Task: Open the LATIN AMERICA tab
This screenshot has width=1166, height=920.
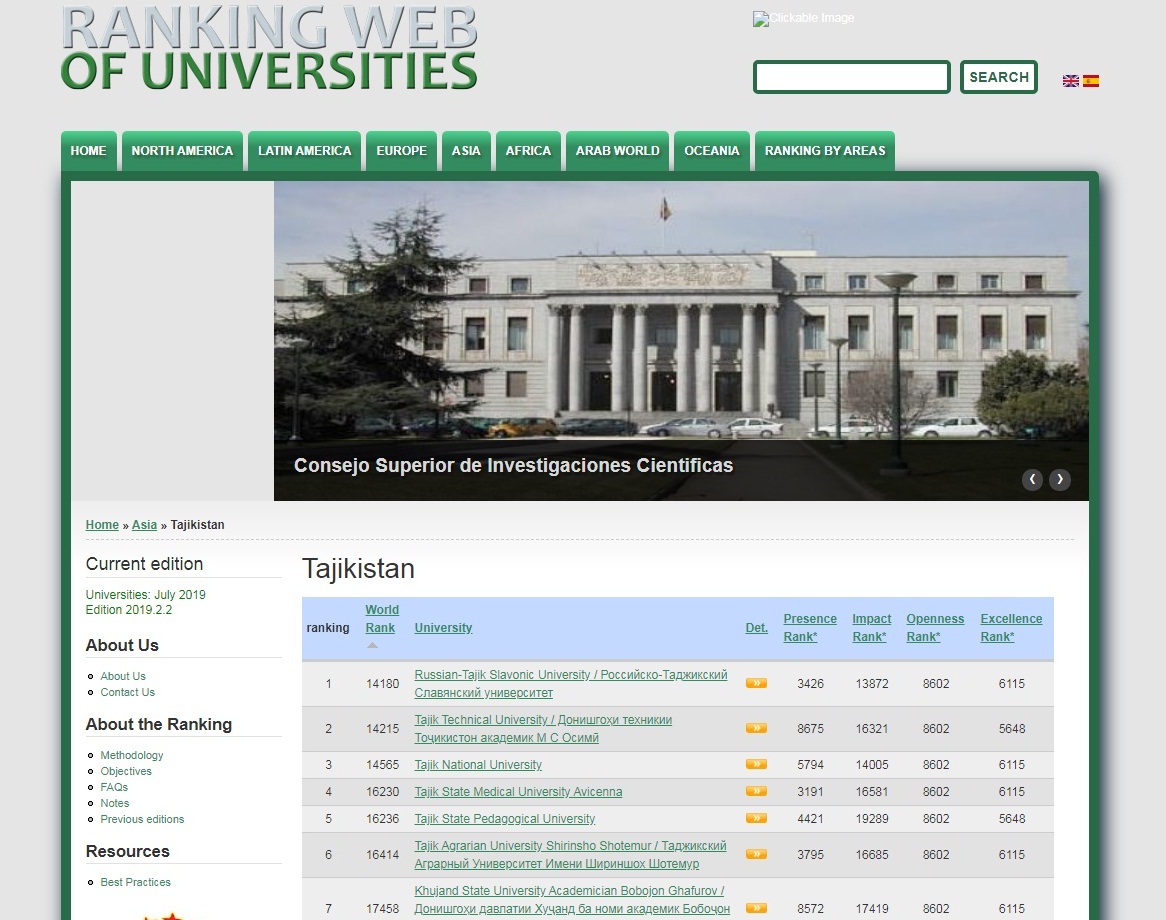Action: pos(304,151)
